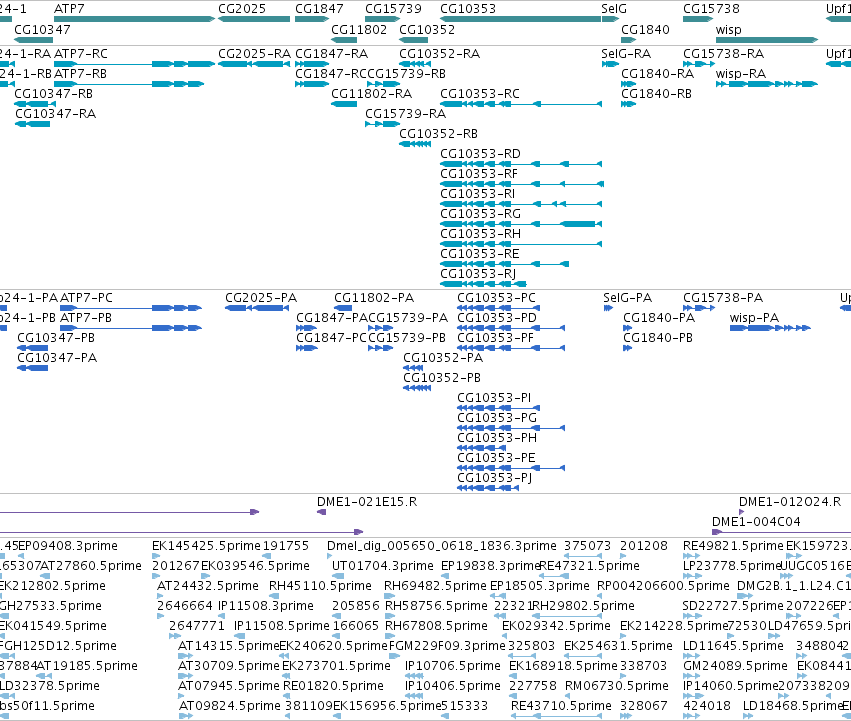Click the CG10353-PC protein label
The width and height of the screenshot is (851, 721).
[497, 298]
